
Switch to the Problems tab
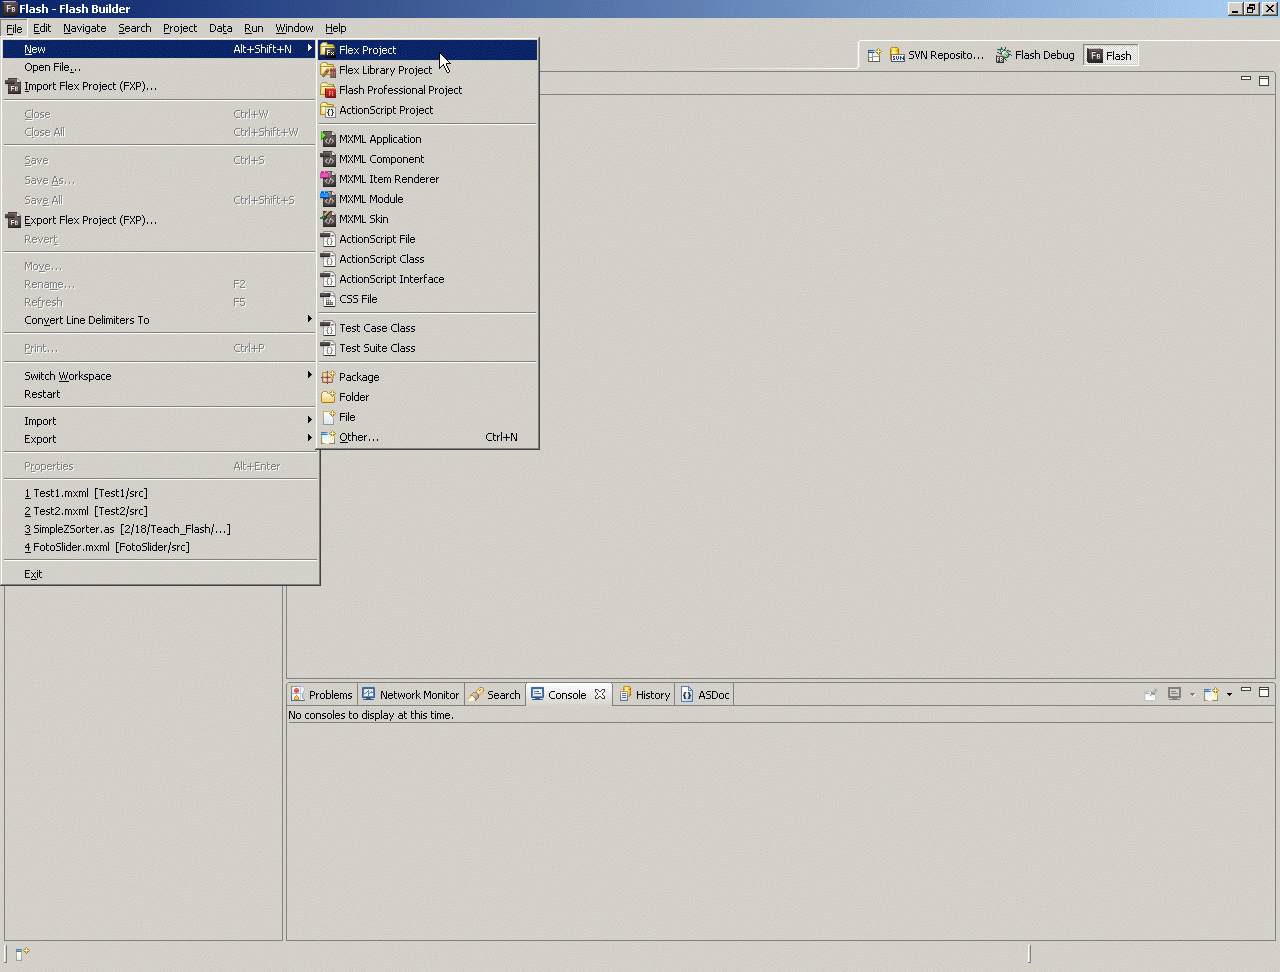click(322, 695)
